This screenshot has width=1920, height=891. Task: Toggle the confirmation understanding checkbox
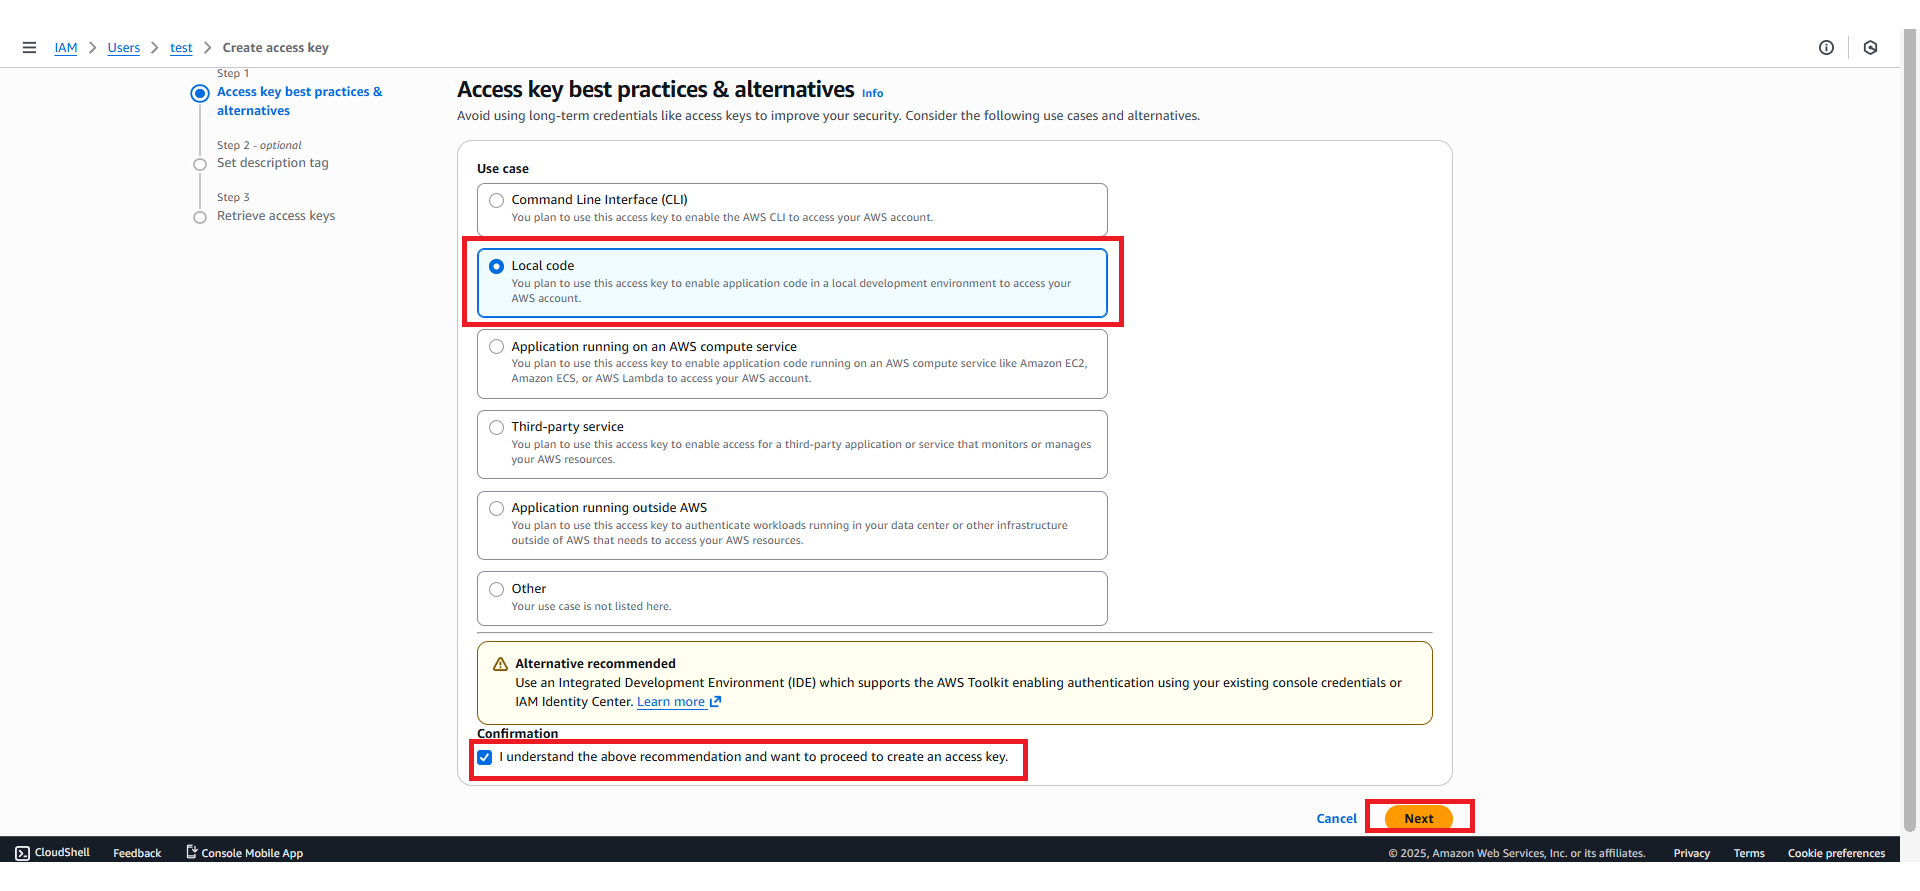485,757
